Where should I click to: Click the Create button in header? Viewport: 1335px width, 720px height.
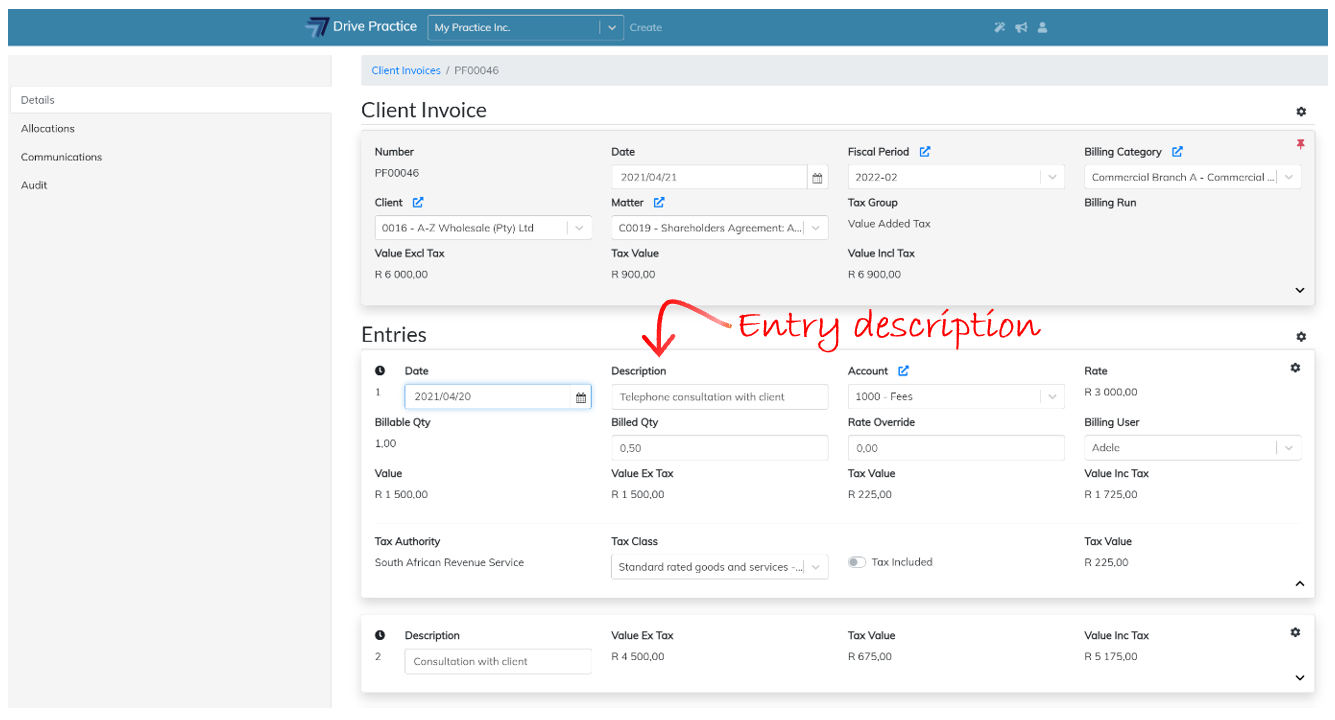tap(645, 28)
